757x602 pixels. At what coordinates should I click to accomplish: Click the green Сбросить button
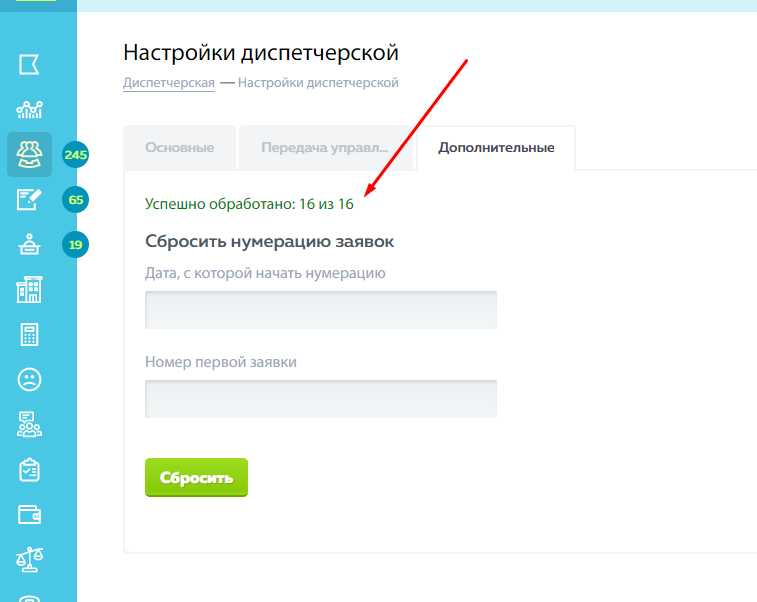coord(196,477)
